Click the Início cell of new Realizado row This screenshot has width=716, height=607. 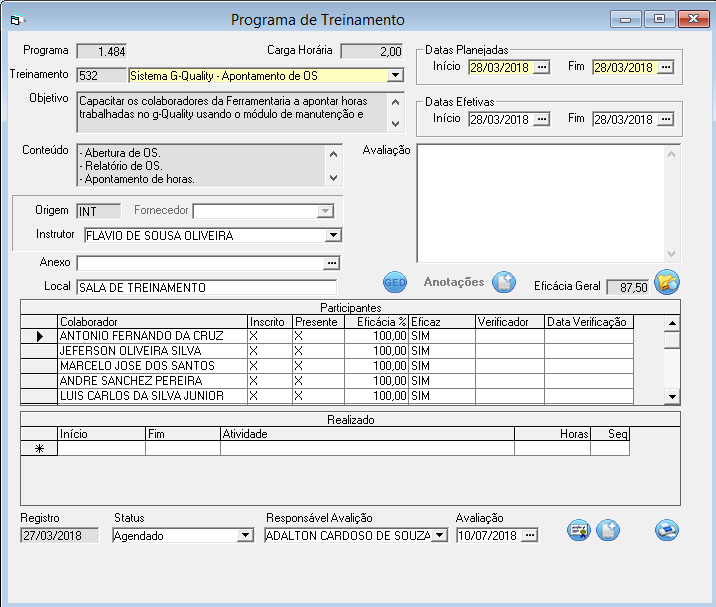[x=101, y=449]
